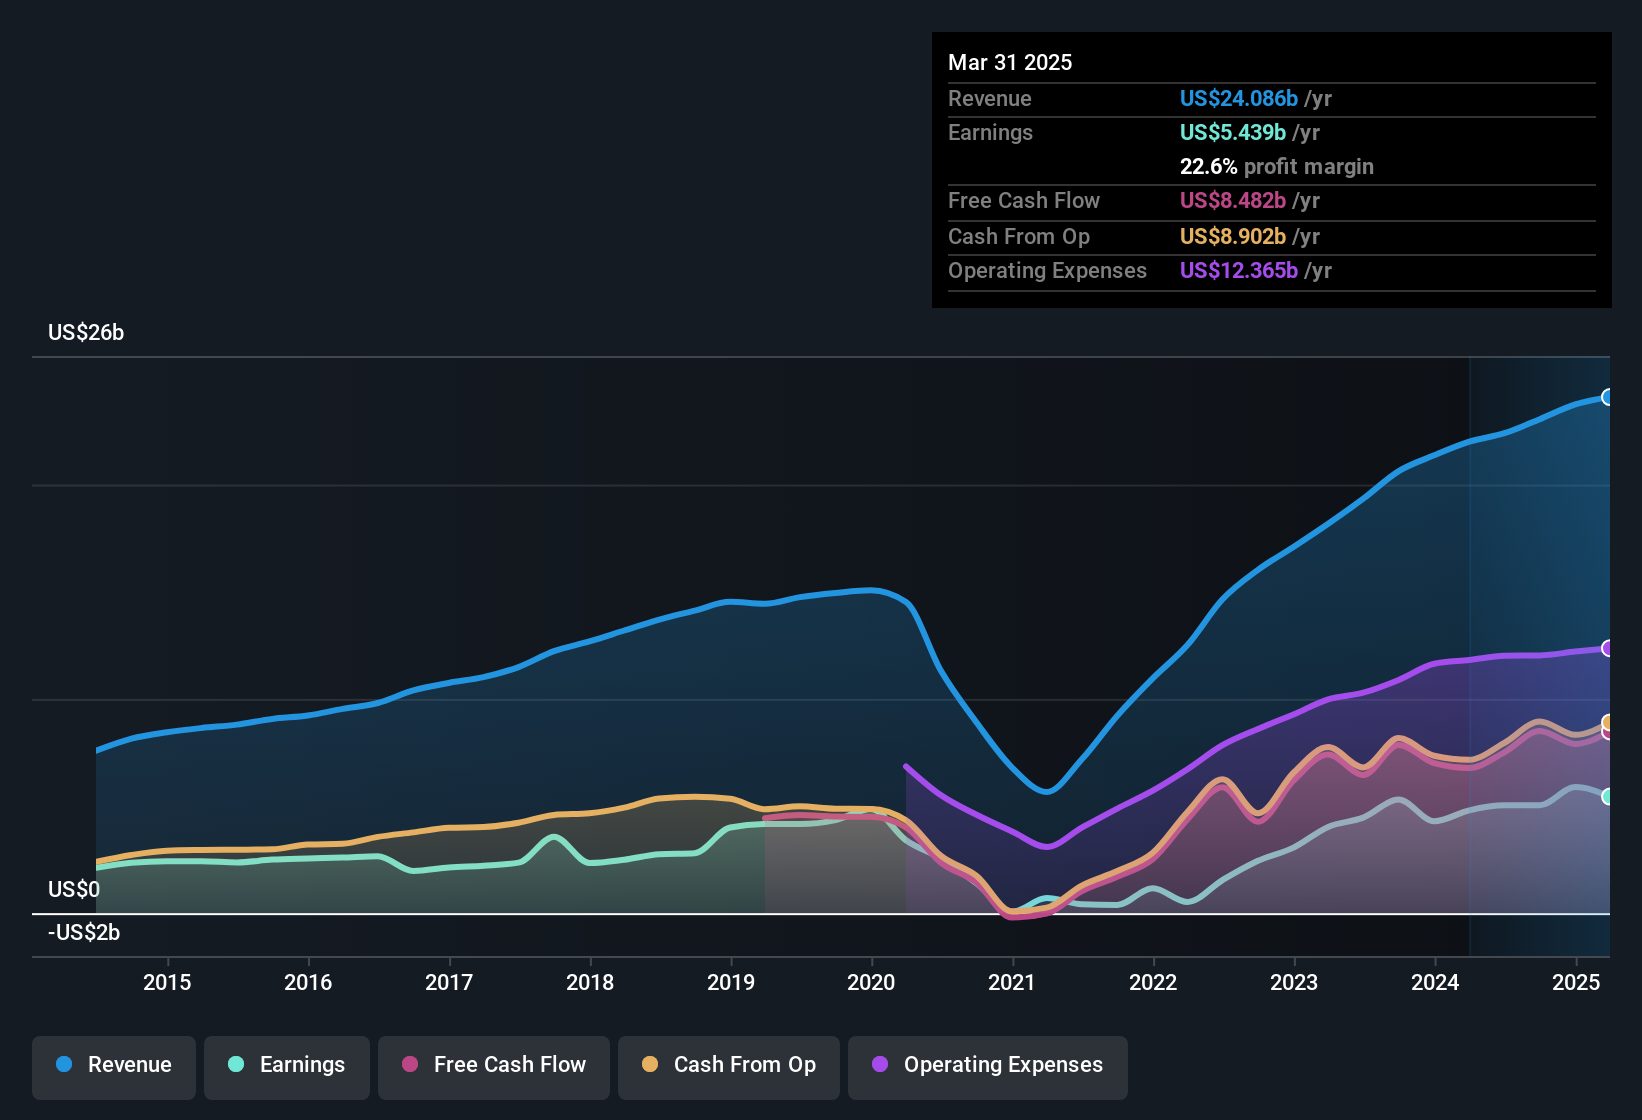Click the US$26b axis label
1642x1120 pixels.
pos(86,332)
